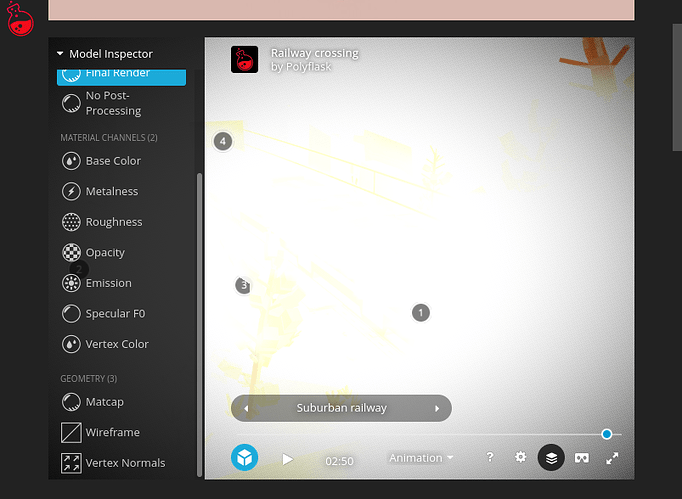
Task: Play the animation
Action: pos(288,459)
